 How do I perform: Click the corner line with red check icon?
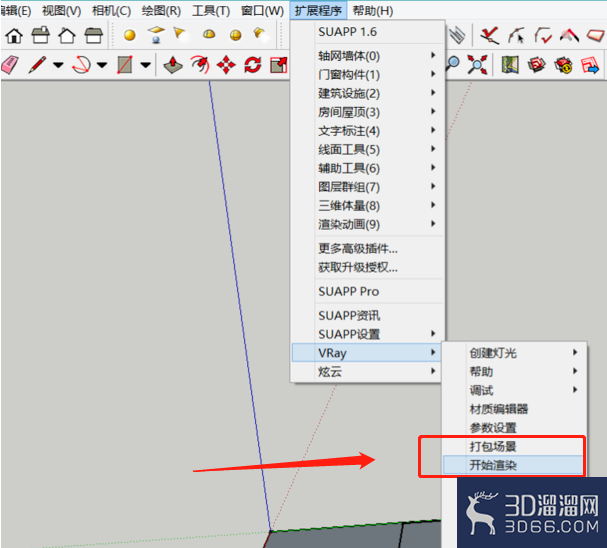click(543, 36)
